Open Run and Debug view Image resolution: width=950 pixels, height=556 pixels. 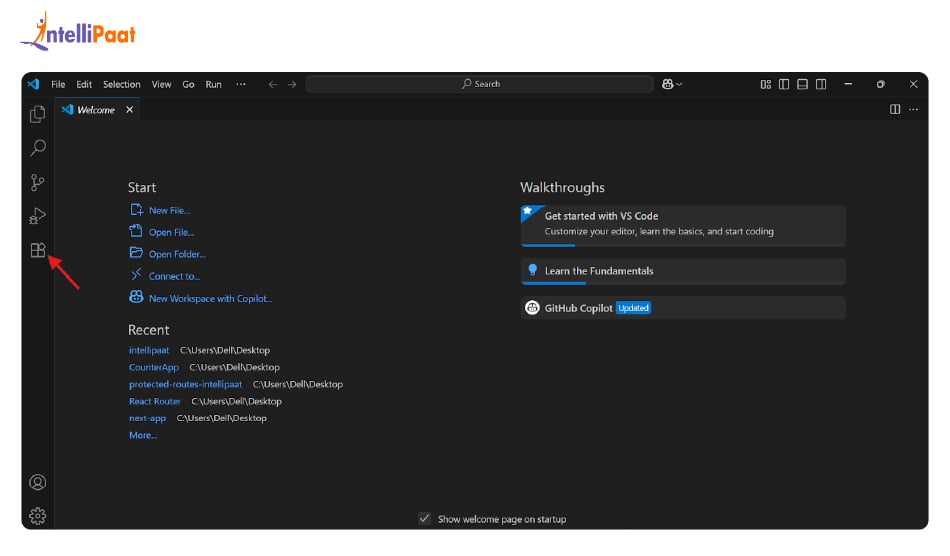(38, 216)
